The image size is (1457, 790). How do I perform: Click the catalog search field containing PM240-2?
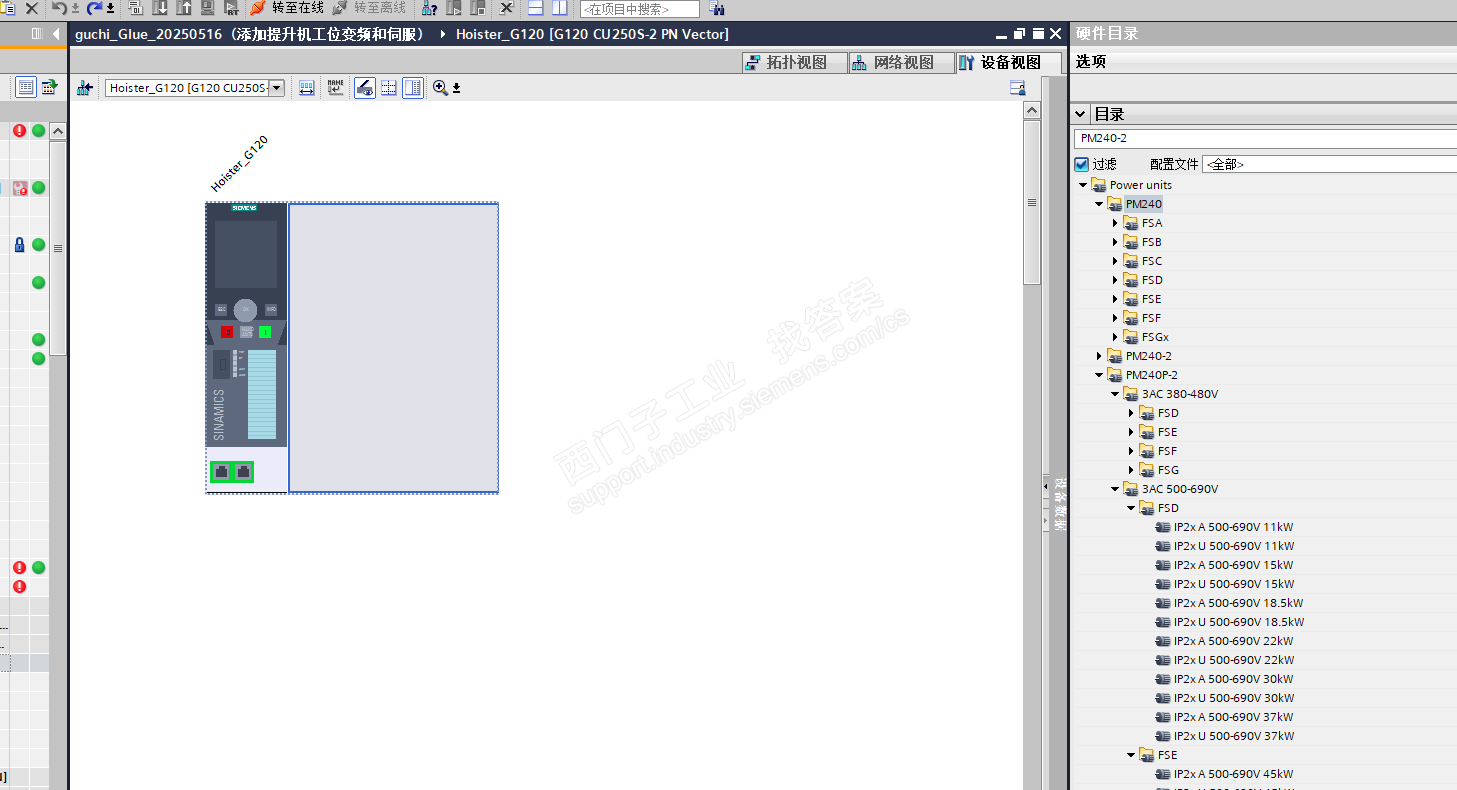1265,138
